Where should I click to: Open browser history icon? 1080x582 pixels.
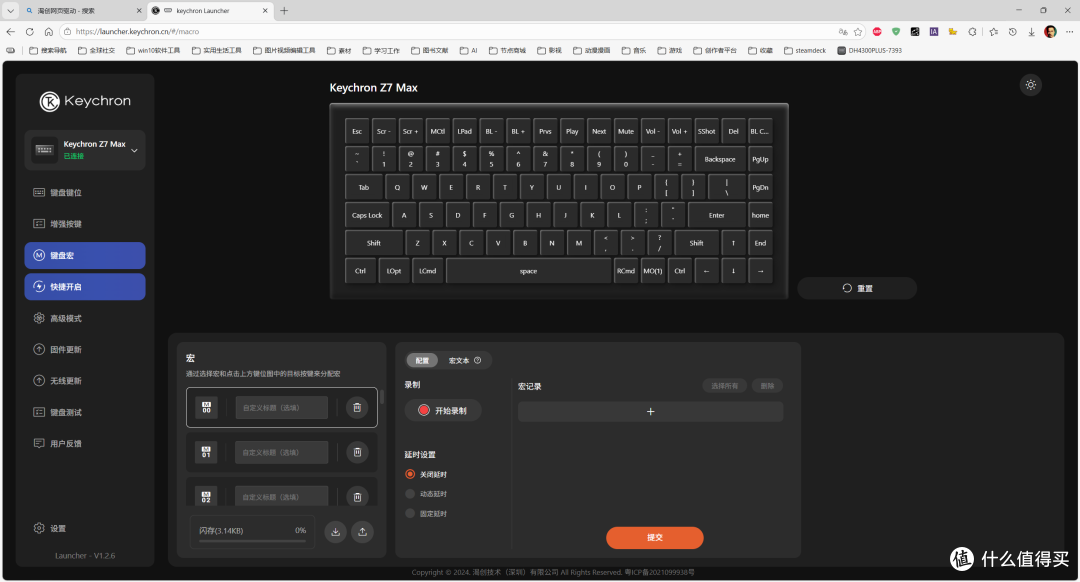click(x=1012, y=32)
